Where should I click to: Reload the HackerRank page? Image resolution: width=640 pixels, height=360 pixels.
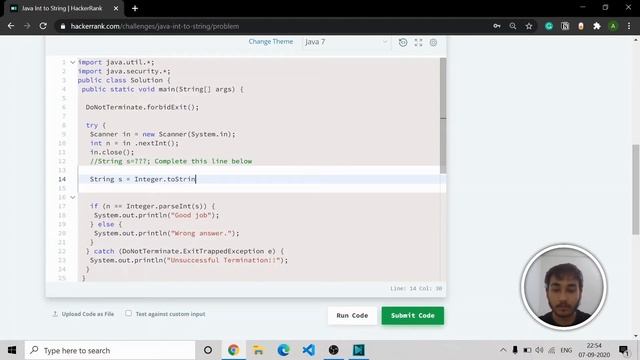(x=43, y=26)
